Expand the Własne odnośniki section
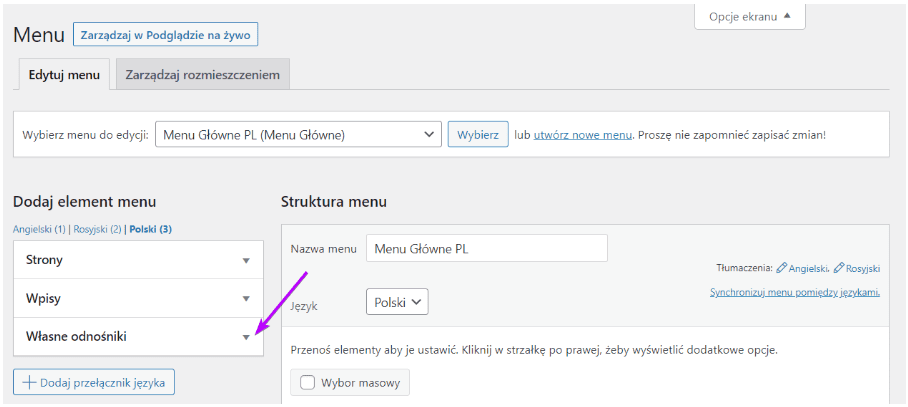 point(246,337)
